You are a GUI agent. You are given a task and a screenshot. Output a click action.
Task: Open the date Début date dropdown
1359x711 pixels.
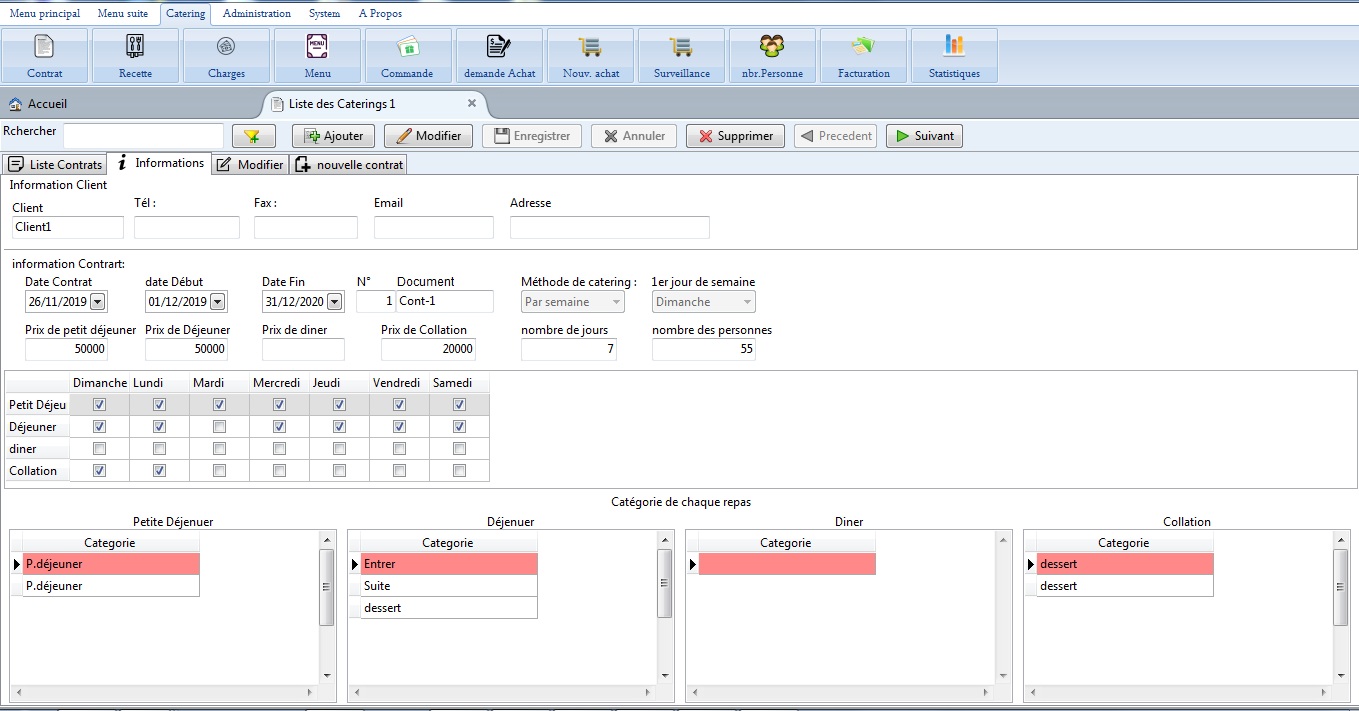[217, 302]
